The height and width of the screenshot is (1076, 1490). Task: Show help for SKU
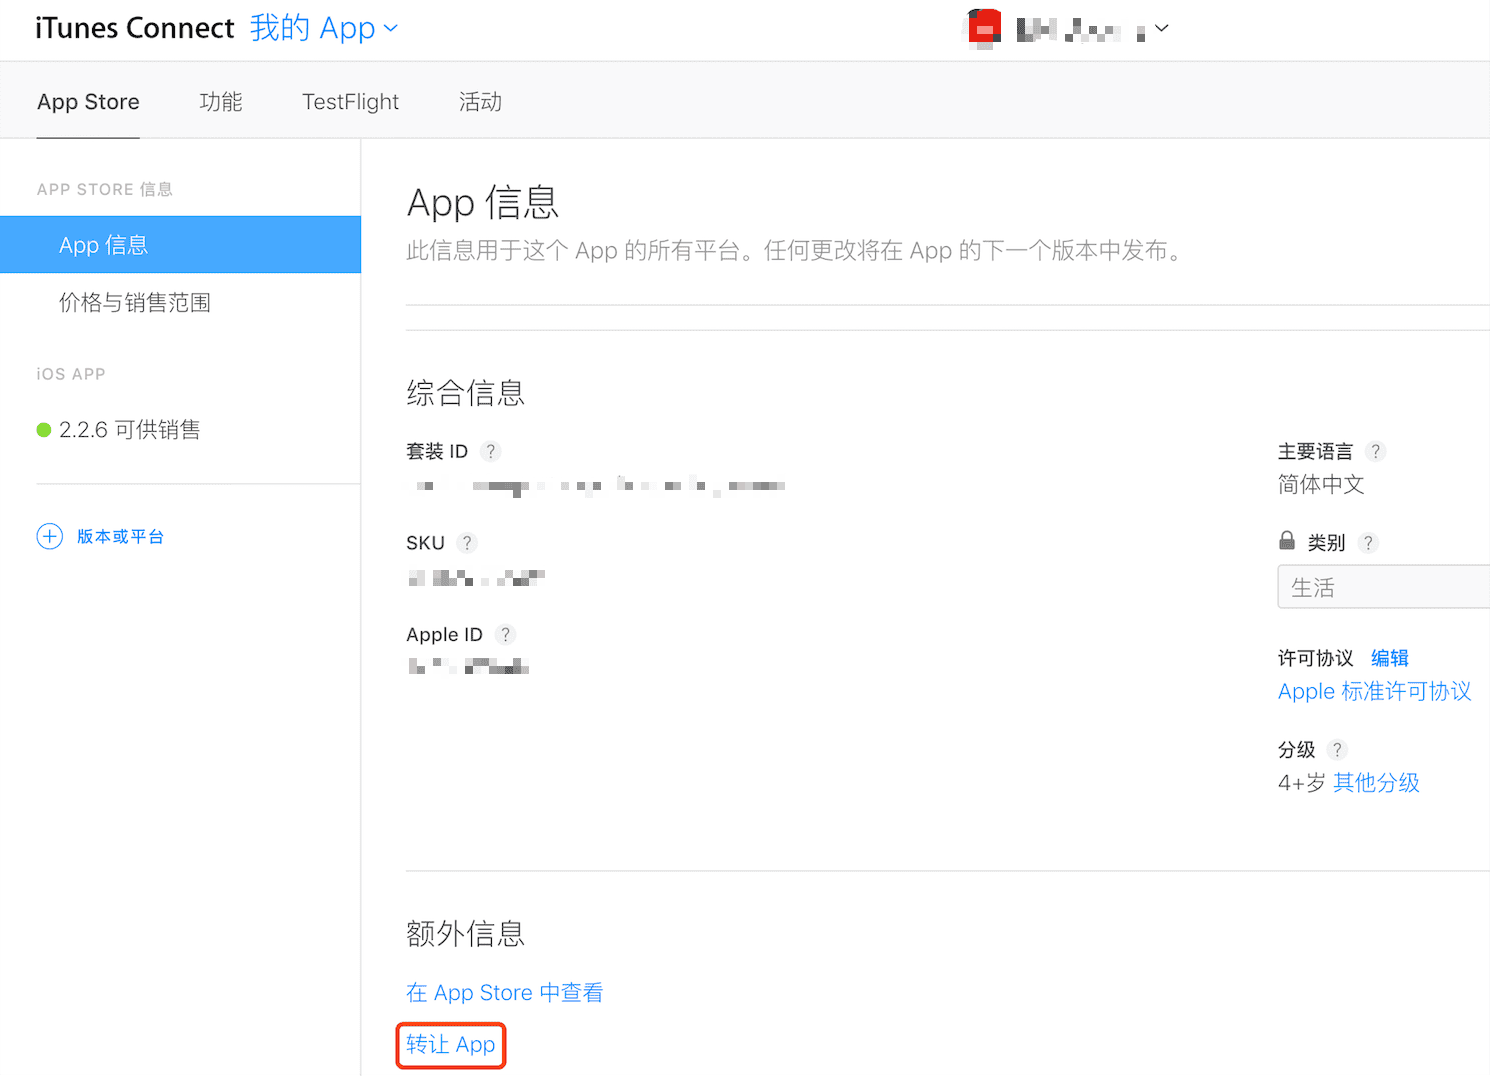pyautogui.click(x=467, y=543)
